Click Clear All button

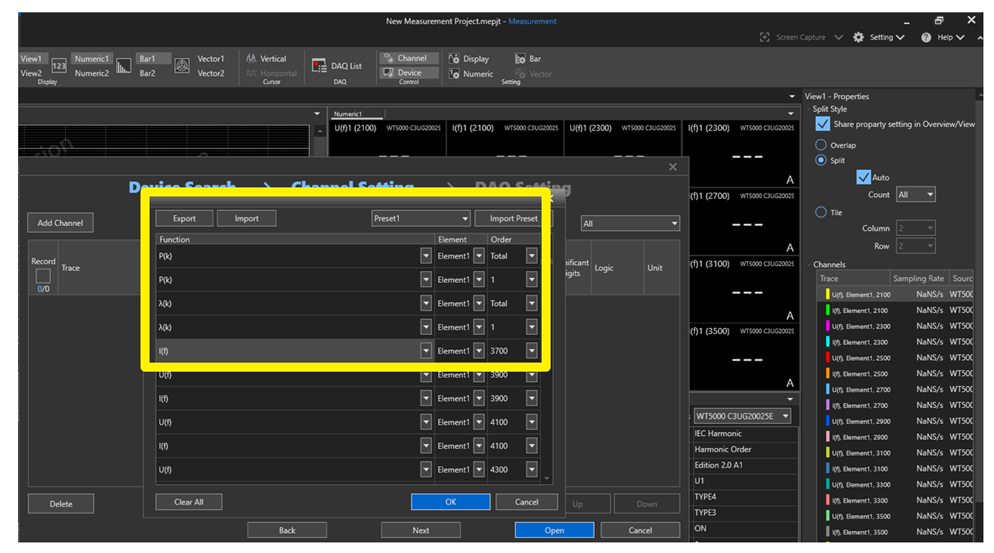(x=189, y=502)
